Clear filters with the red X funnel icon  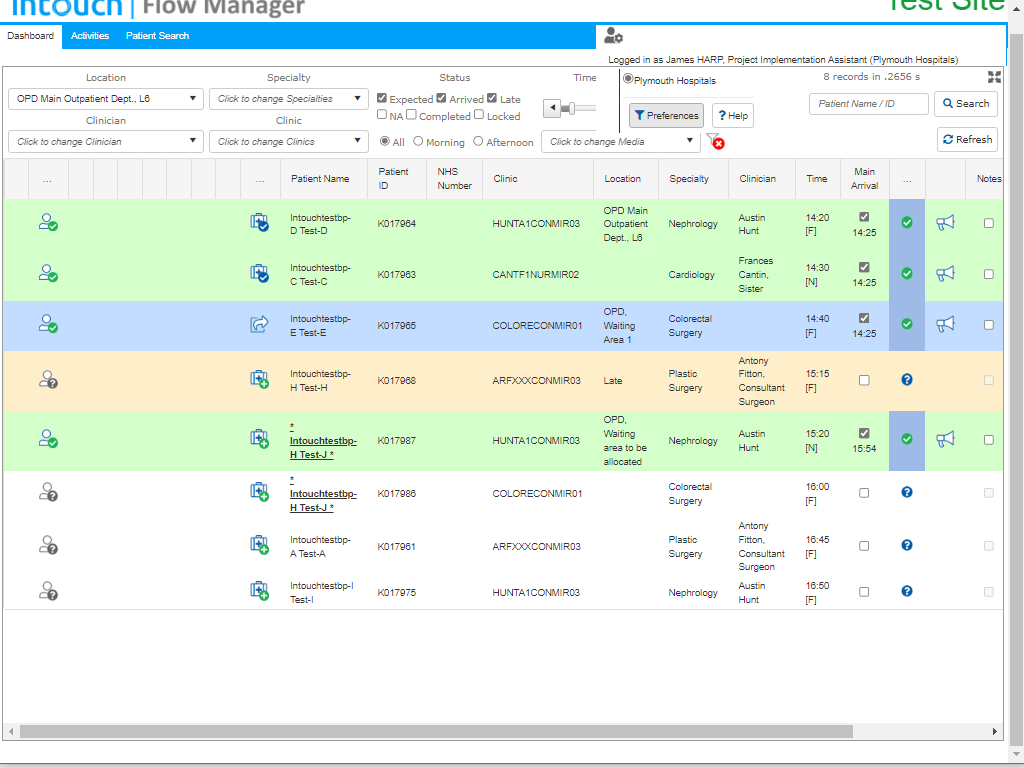coord(715,141)
